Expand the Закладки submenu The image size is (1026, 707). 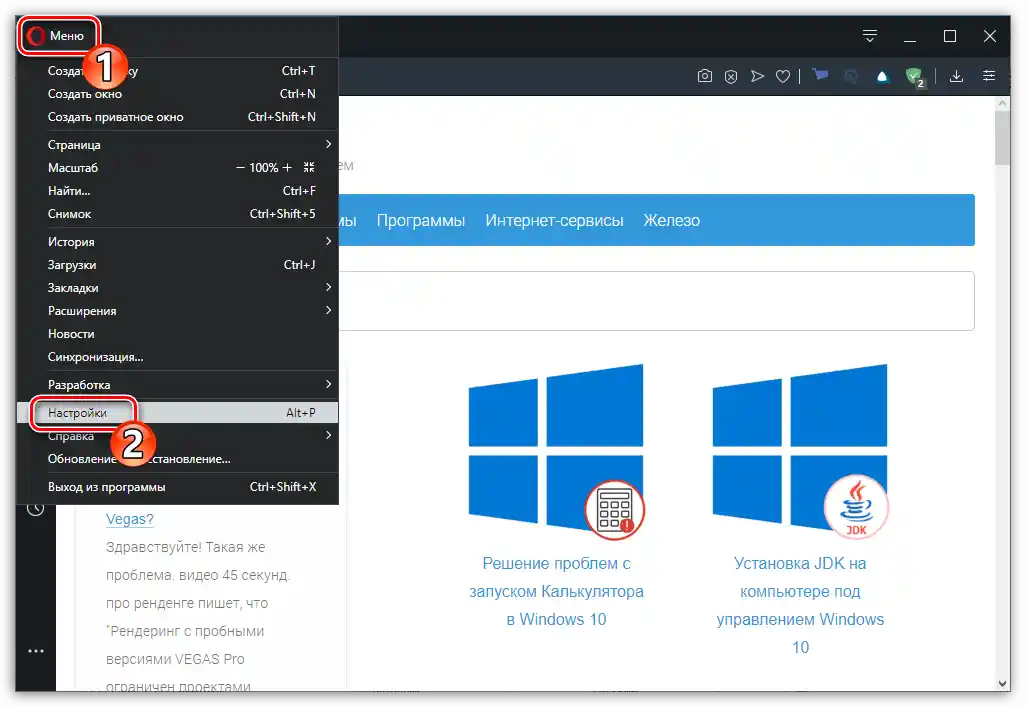pos(177,287)
